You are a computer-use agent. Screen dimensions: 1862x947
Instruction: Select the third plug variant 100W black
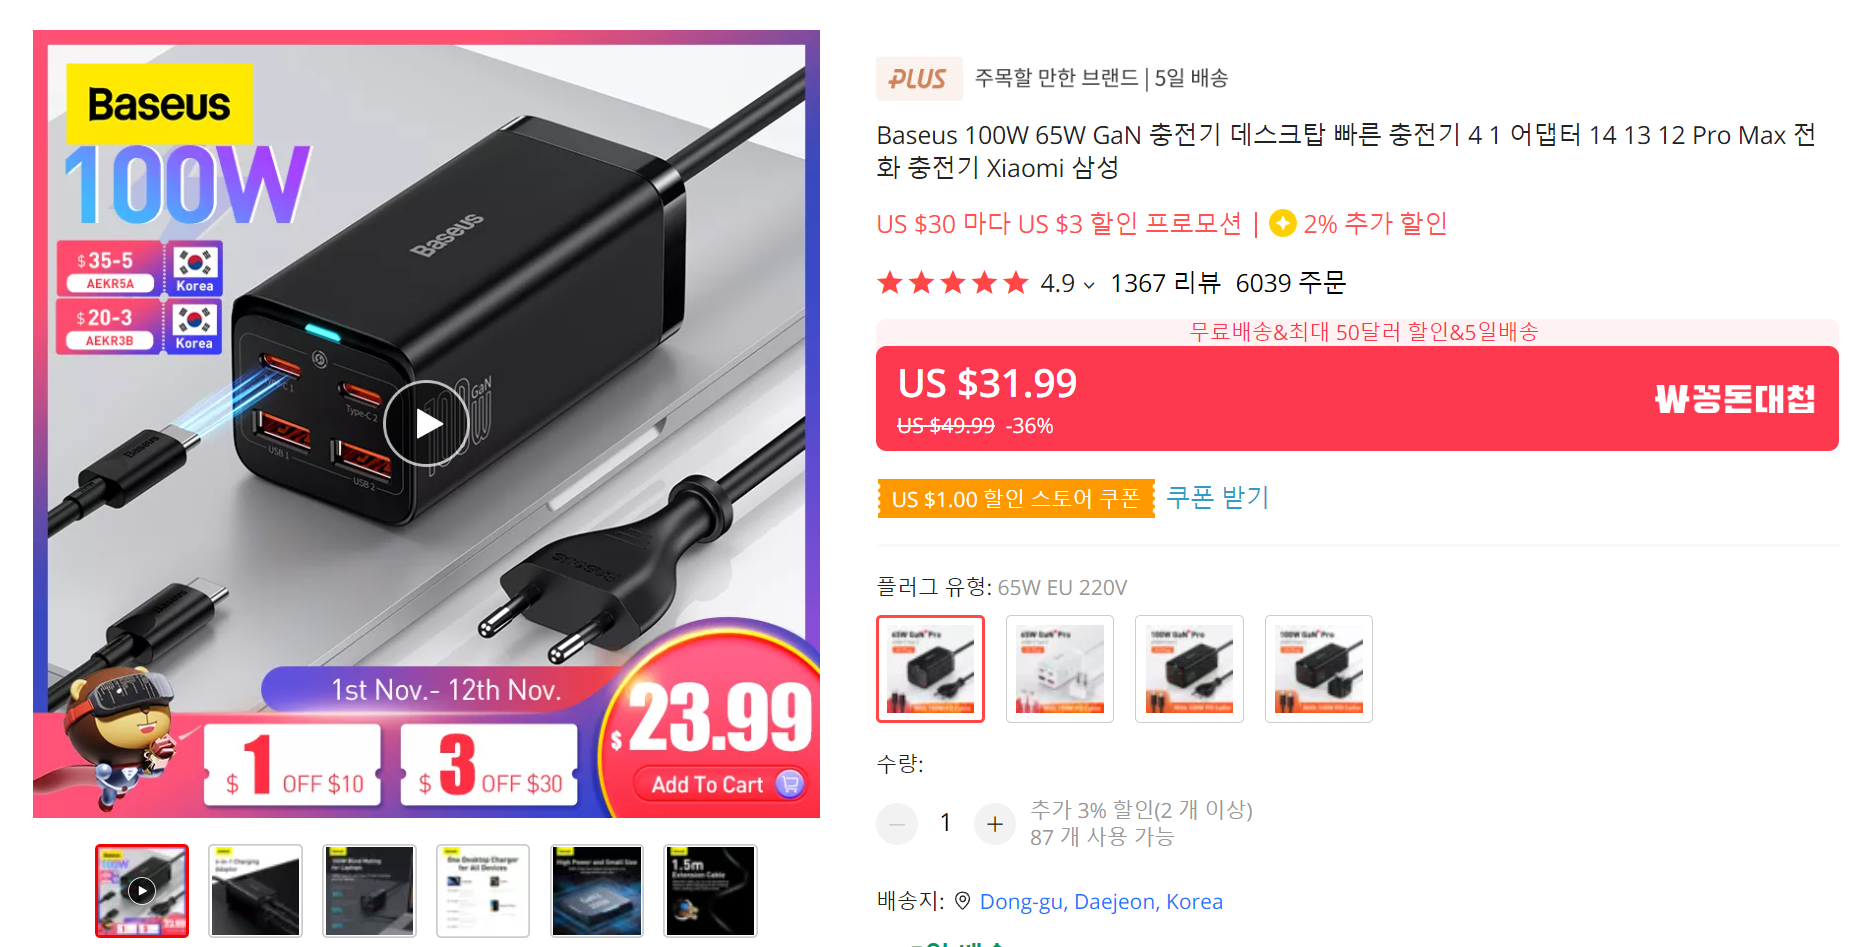pos(1189,669)
